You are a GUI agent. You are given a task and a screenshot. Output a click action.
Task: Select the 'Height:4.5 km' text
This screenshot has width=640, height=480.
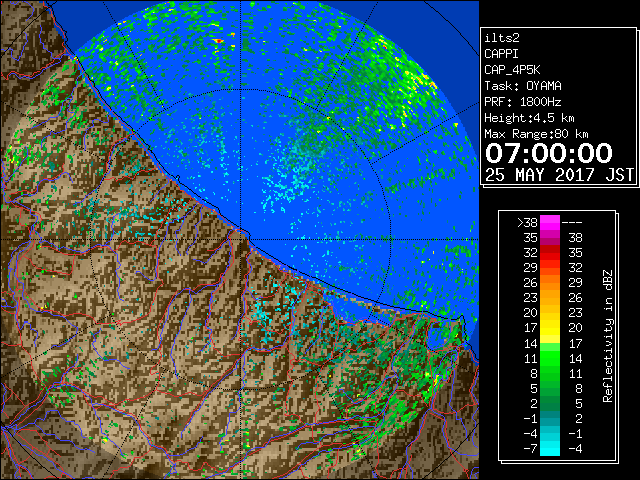(529, 118)
